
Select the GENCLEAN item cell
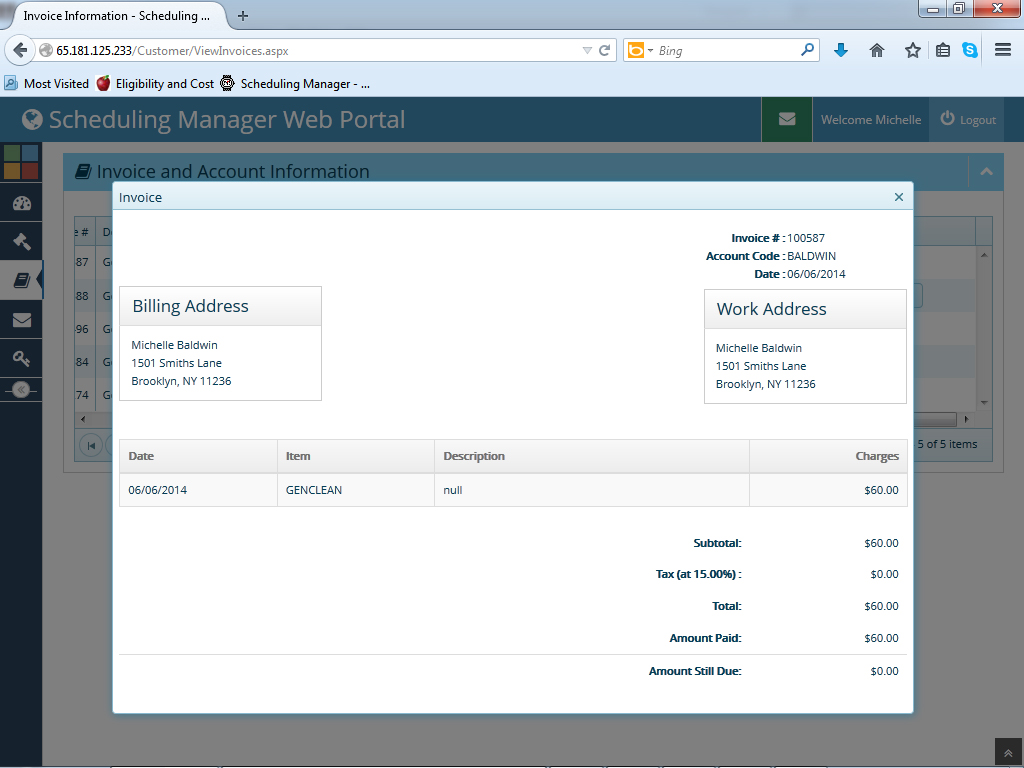point(356,490)
